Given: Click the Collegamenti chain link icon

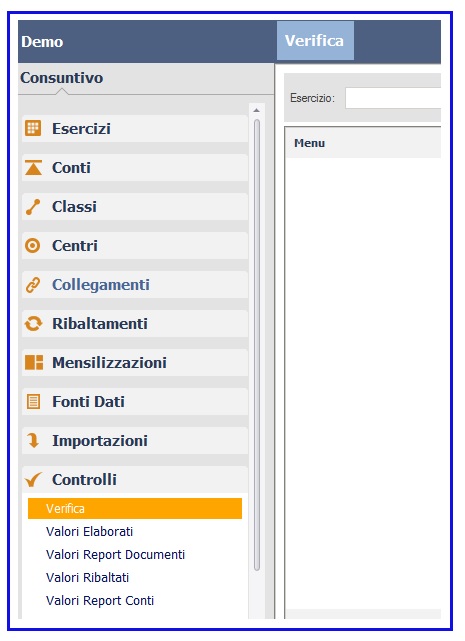Looking at the screenshot, I should 33,285.
